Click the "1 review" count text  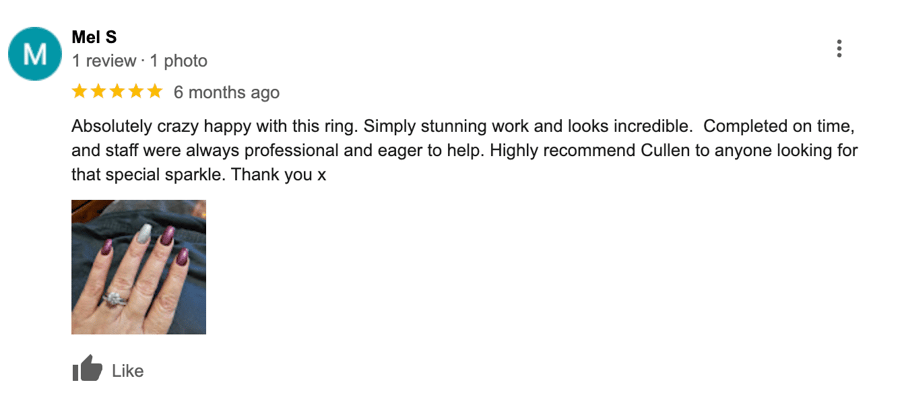click(x=104, y=61)
